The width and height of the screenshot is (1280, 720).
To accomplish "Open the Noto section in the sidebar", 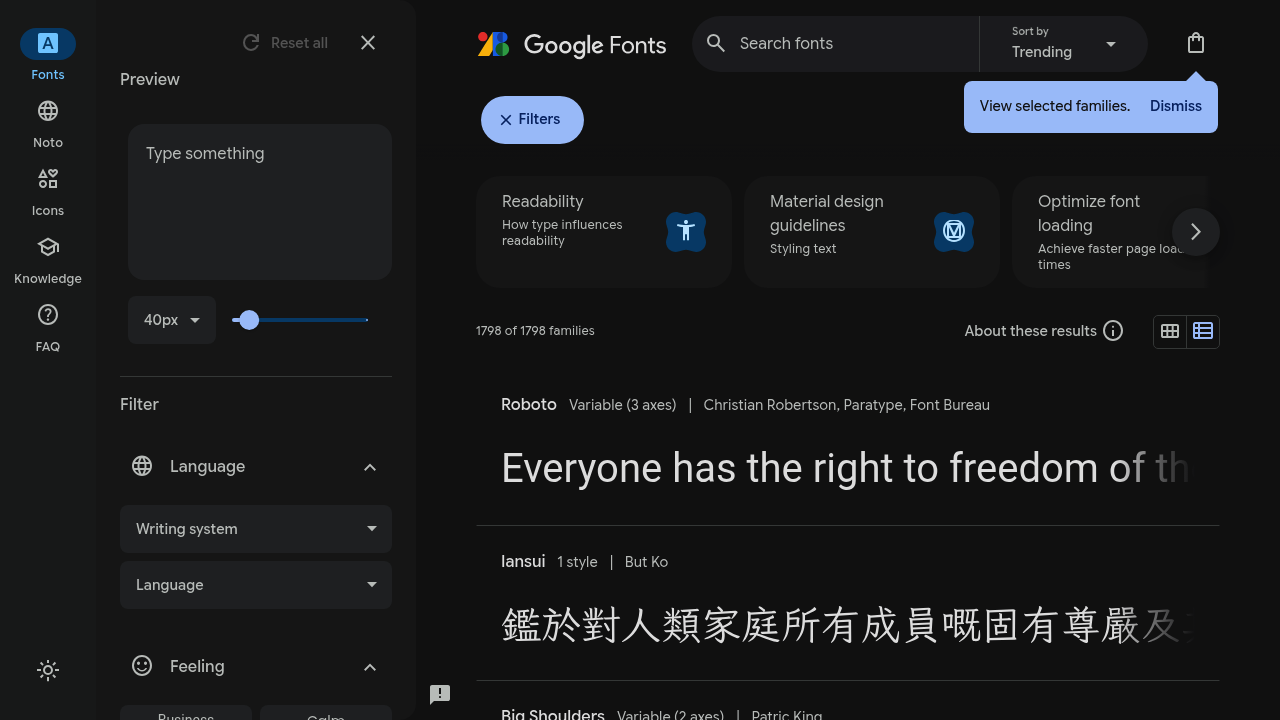I will (x=47, y=123).
